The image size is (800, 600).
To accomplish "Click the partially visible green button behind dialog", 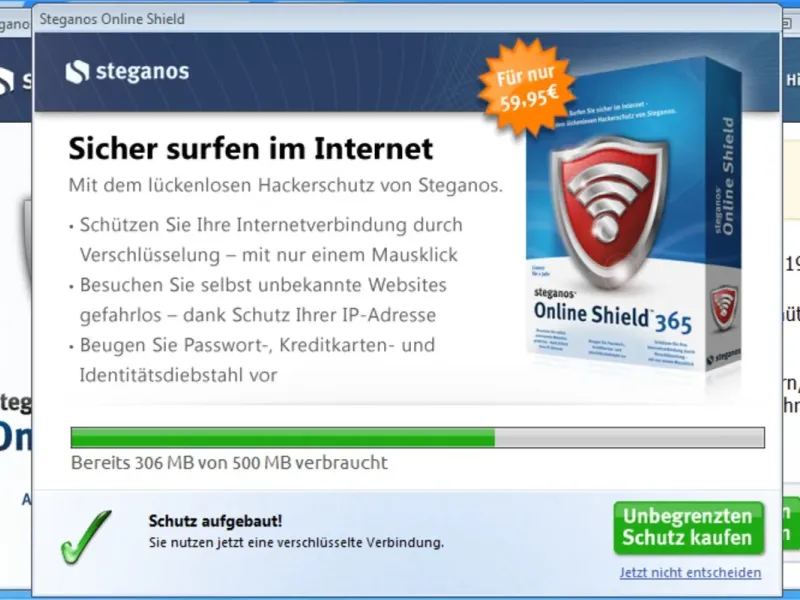I will click(791, 524).
